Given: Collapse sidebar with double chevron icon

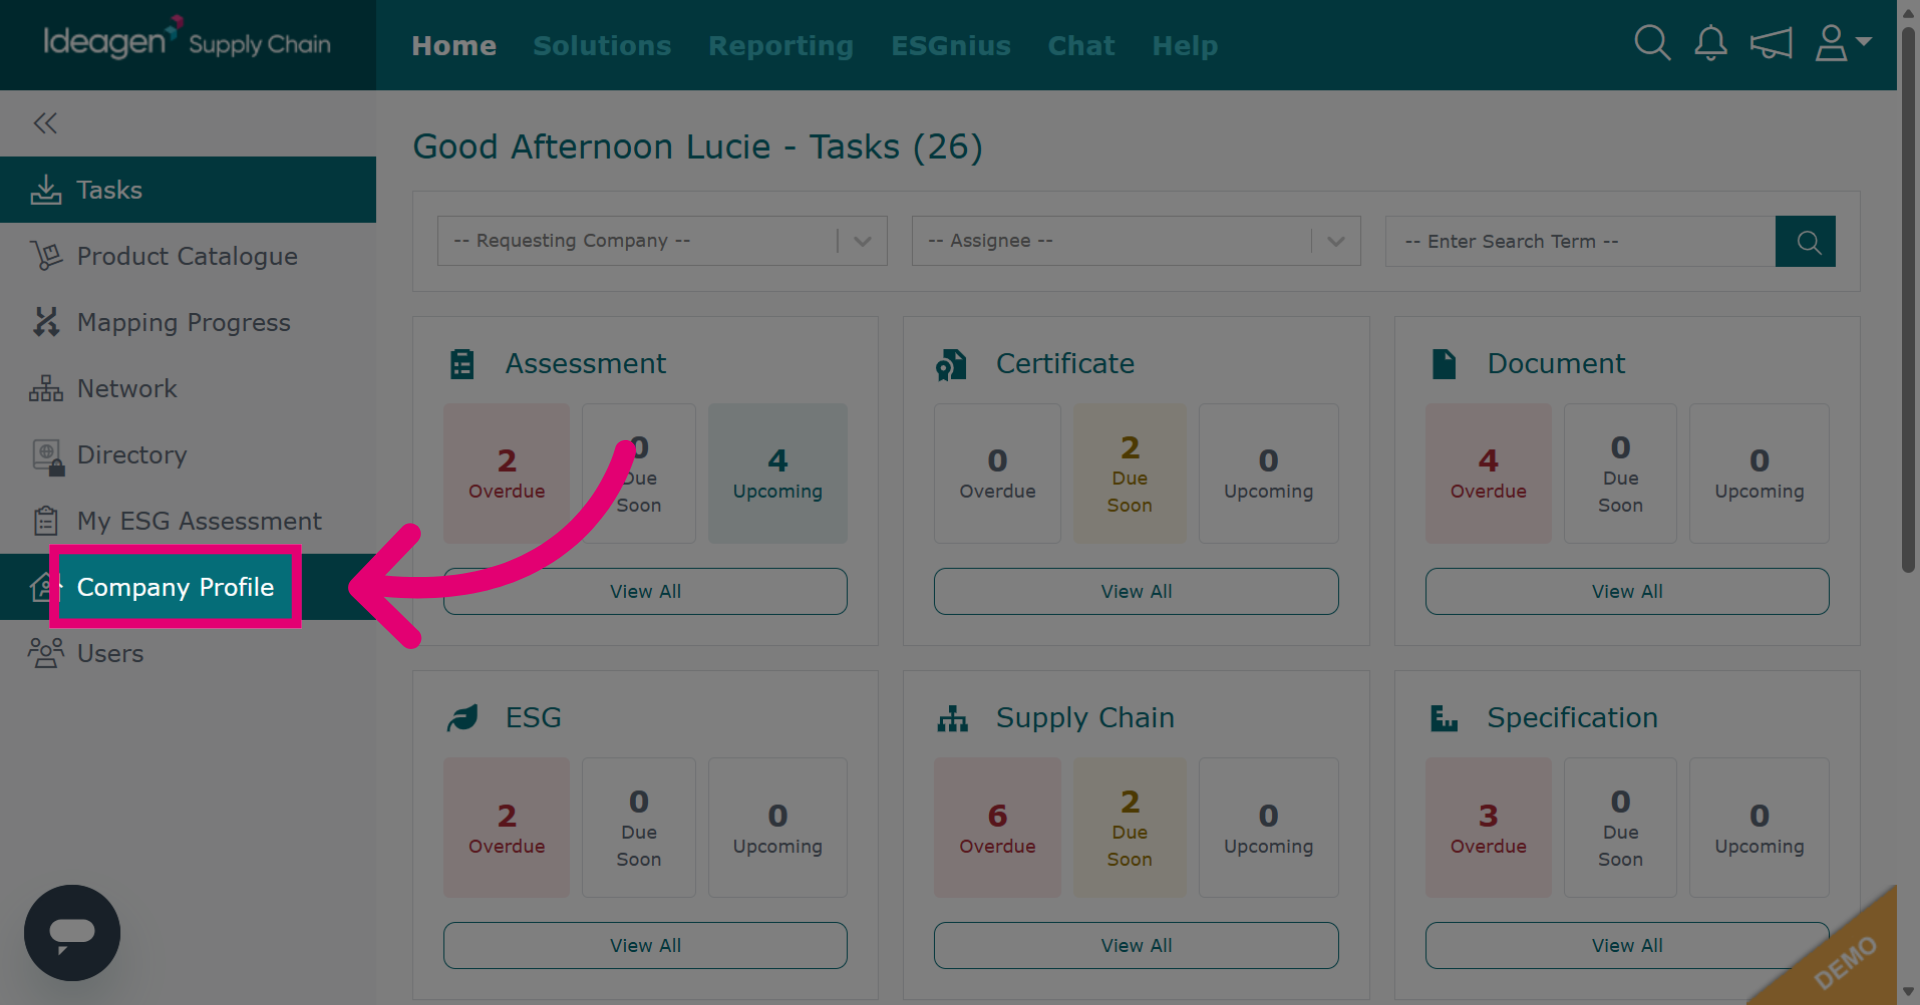Looking at the screenshot, I should (45, 123).
